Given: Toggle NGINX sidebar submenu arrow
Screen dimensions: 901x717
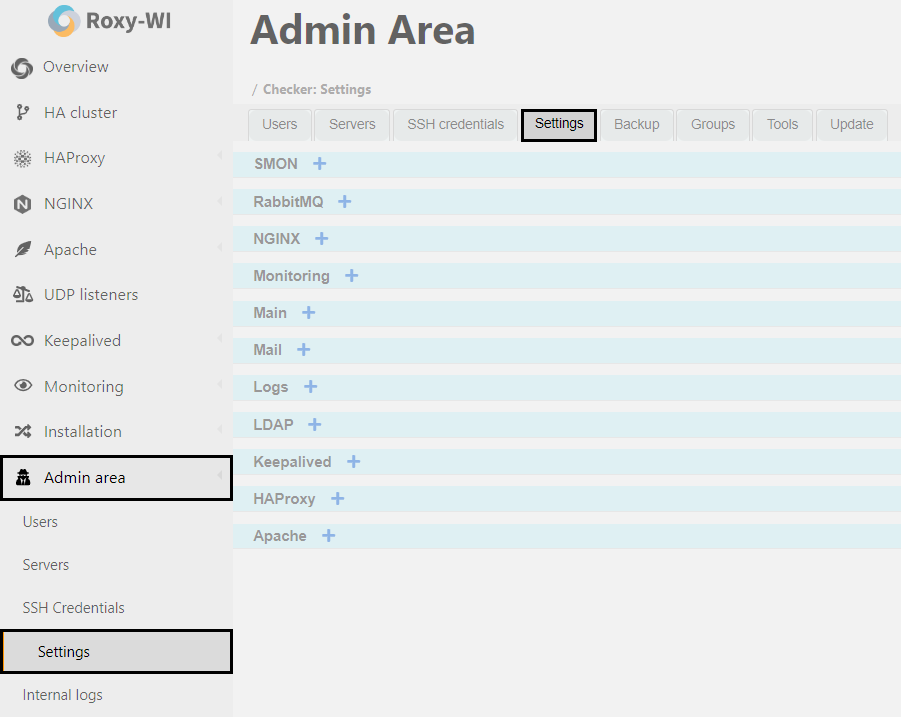Looking at the screenshot, I should (220, 201).
